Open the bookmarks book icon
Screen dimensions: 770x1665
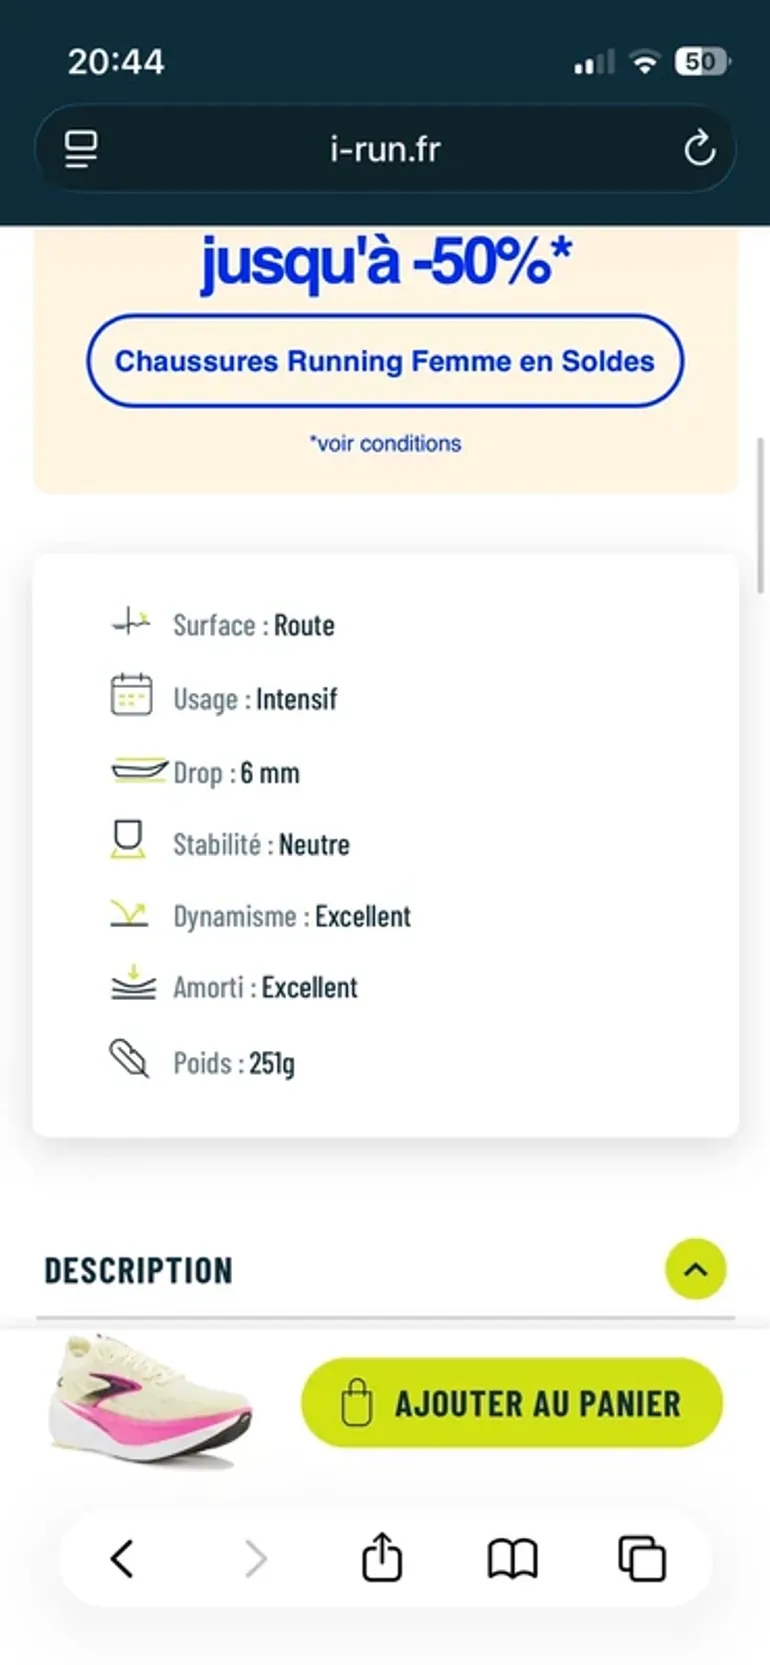pos(513,1558)
